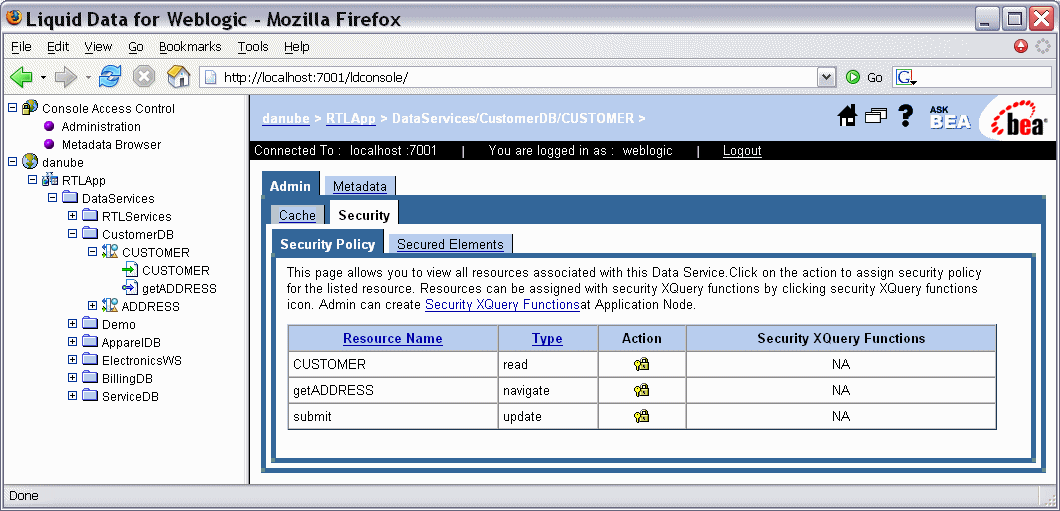This screenshot has height=511, width=1060.
Task: Expand the ADDRESS data service node
Action: coord(93,307)
